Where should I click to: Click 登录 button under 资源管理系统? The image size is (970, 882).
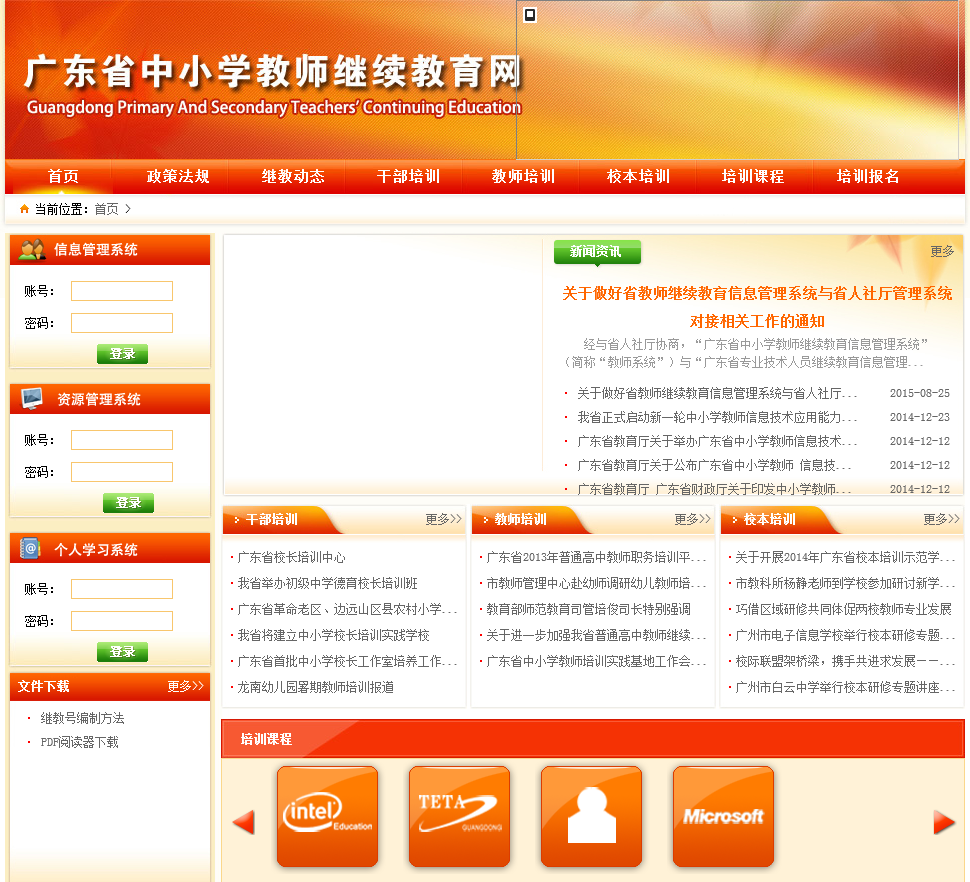[x=128, y=503]
